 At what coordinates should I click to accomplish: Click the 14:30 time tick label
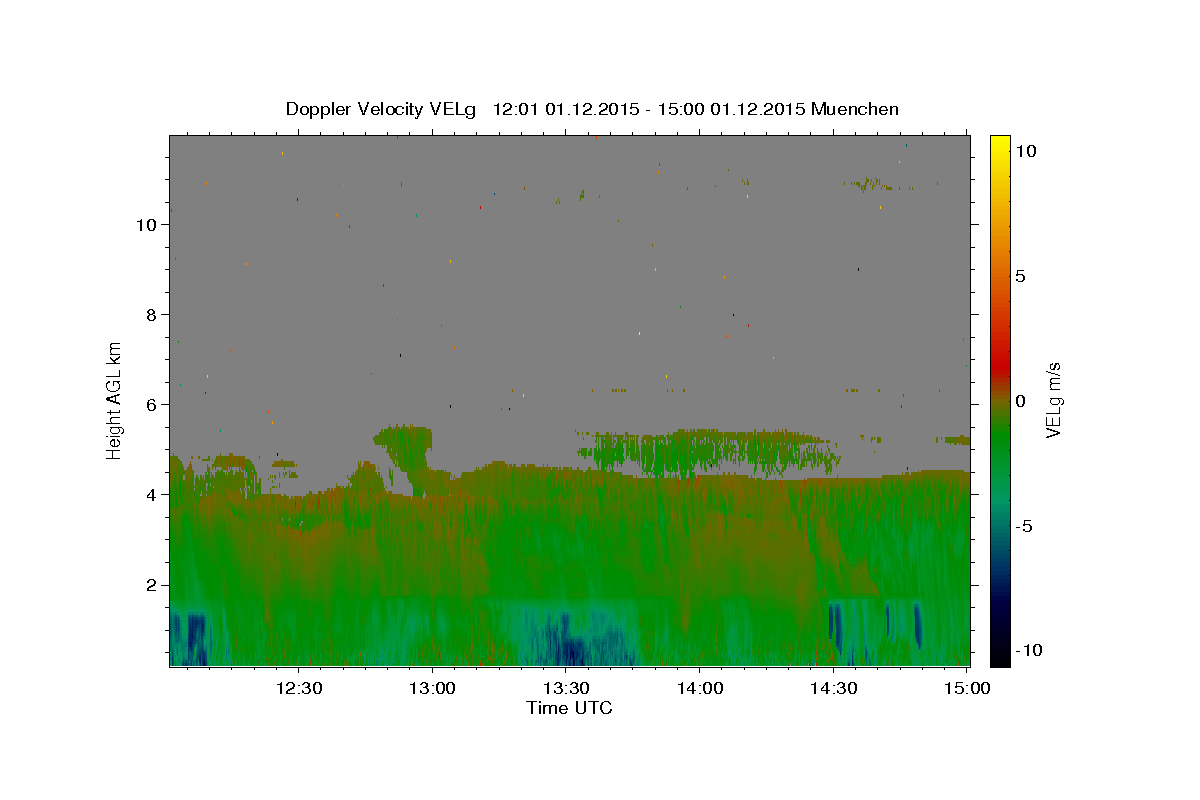pyautogui.click(x=832, y=688)
